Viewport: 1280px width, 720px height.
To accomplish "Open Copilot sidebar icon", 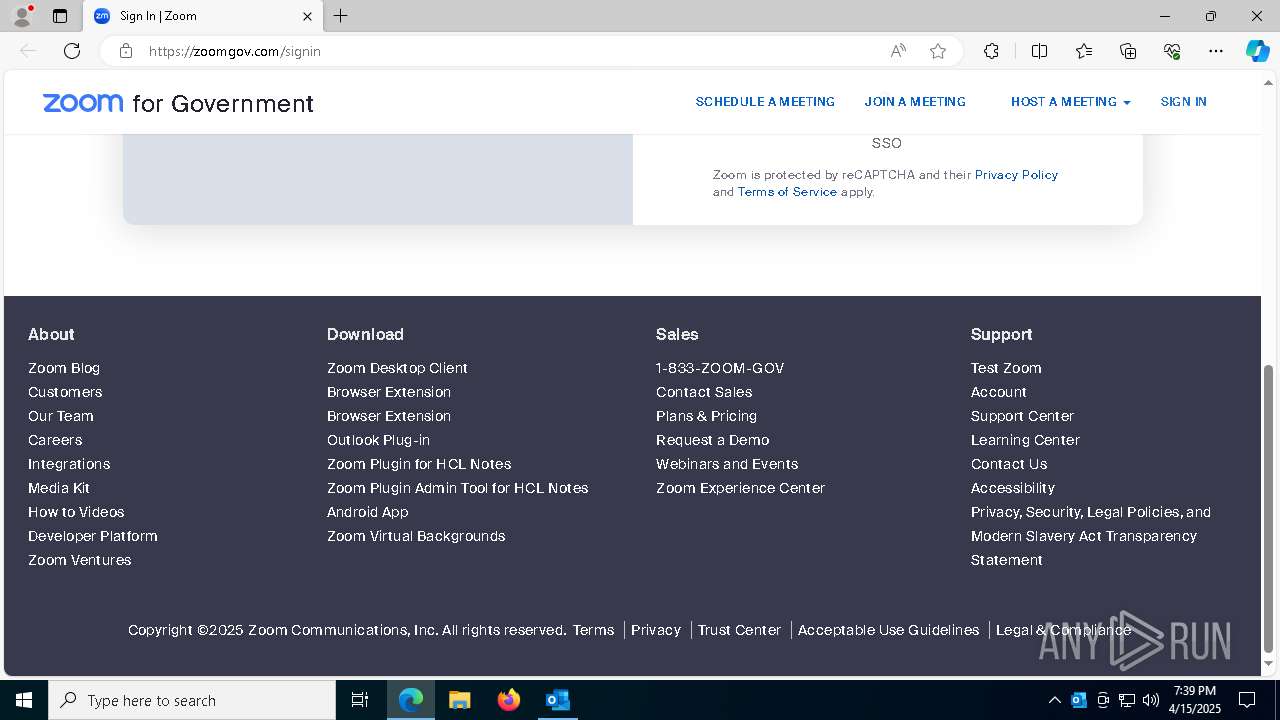I will (x=1257, y=51).
